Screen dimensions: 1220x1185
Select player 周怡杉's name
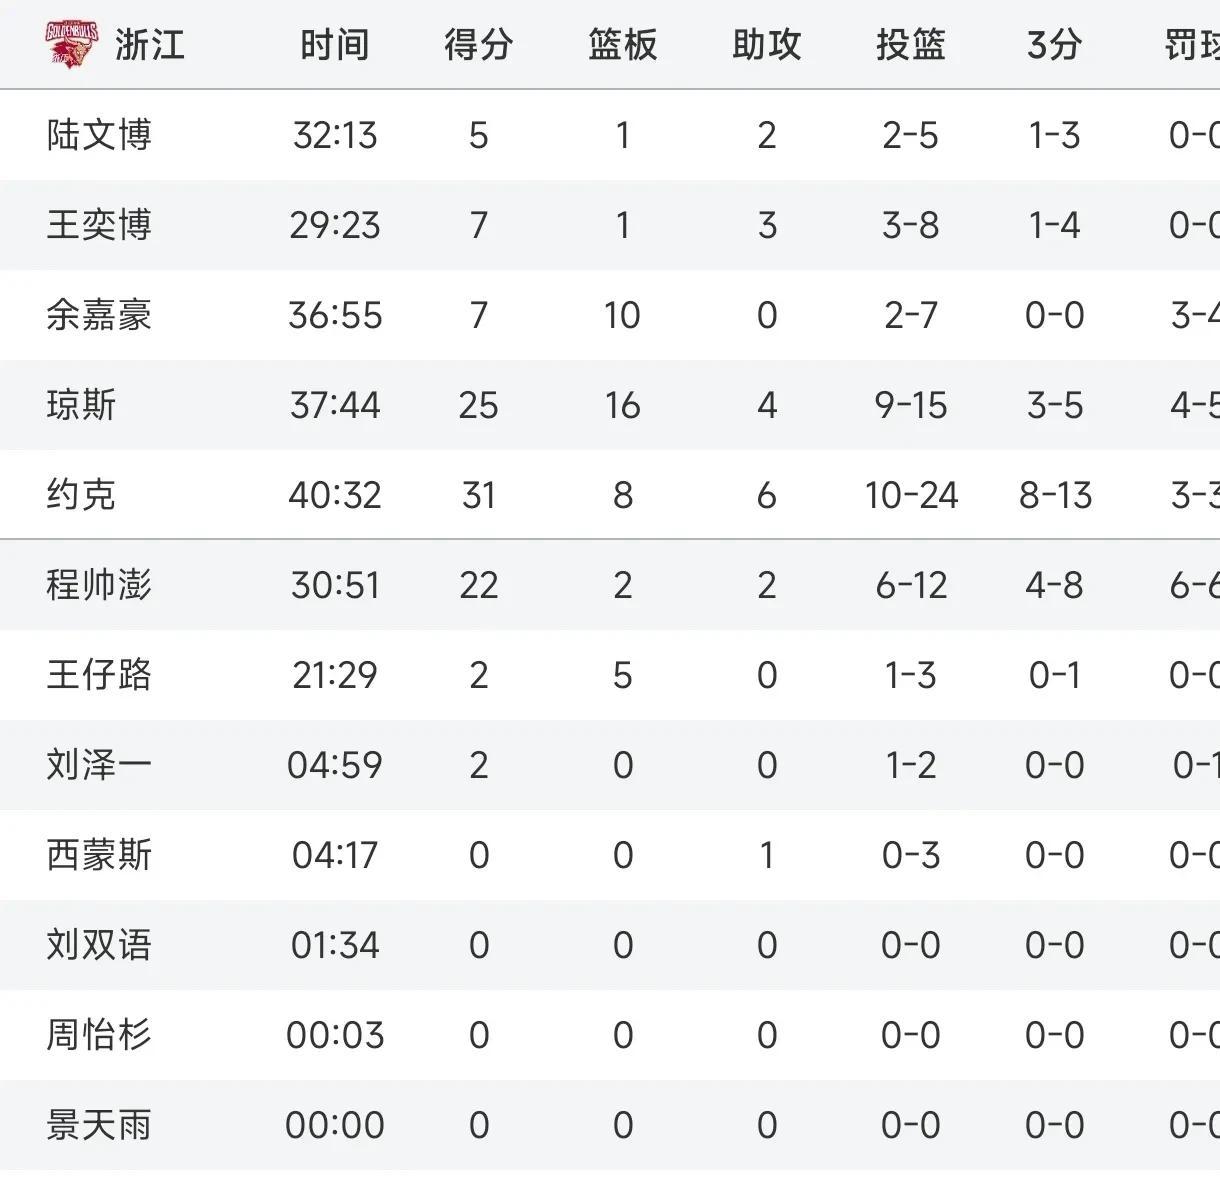[x=99, y=1035]
